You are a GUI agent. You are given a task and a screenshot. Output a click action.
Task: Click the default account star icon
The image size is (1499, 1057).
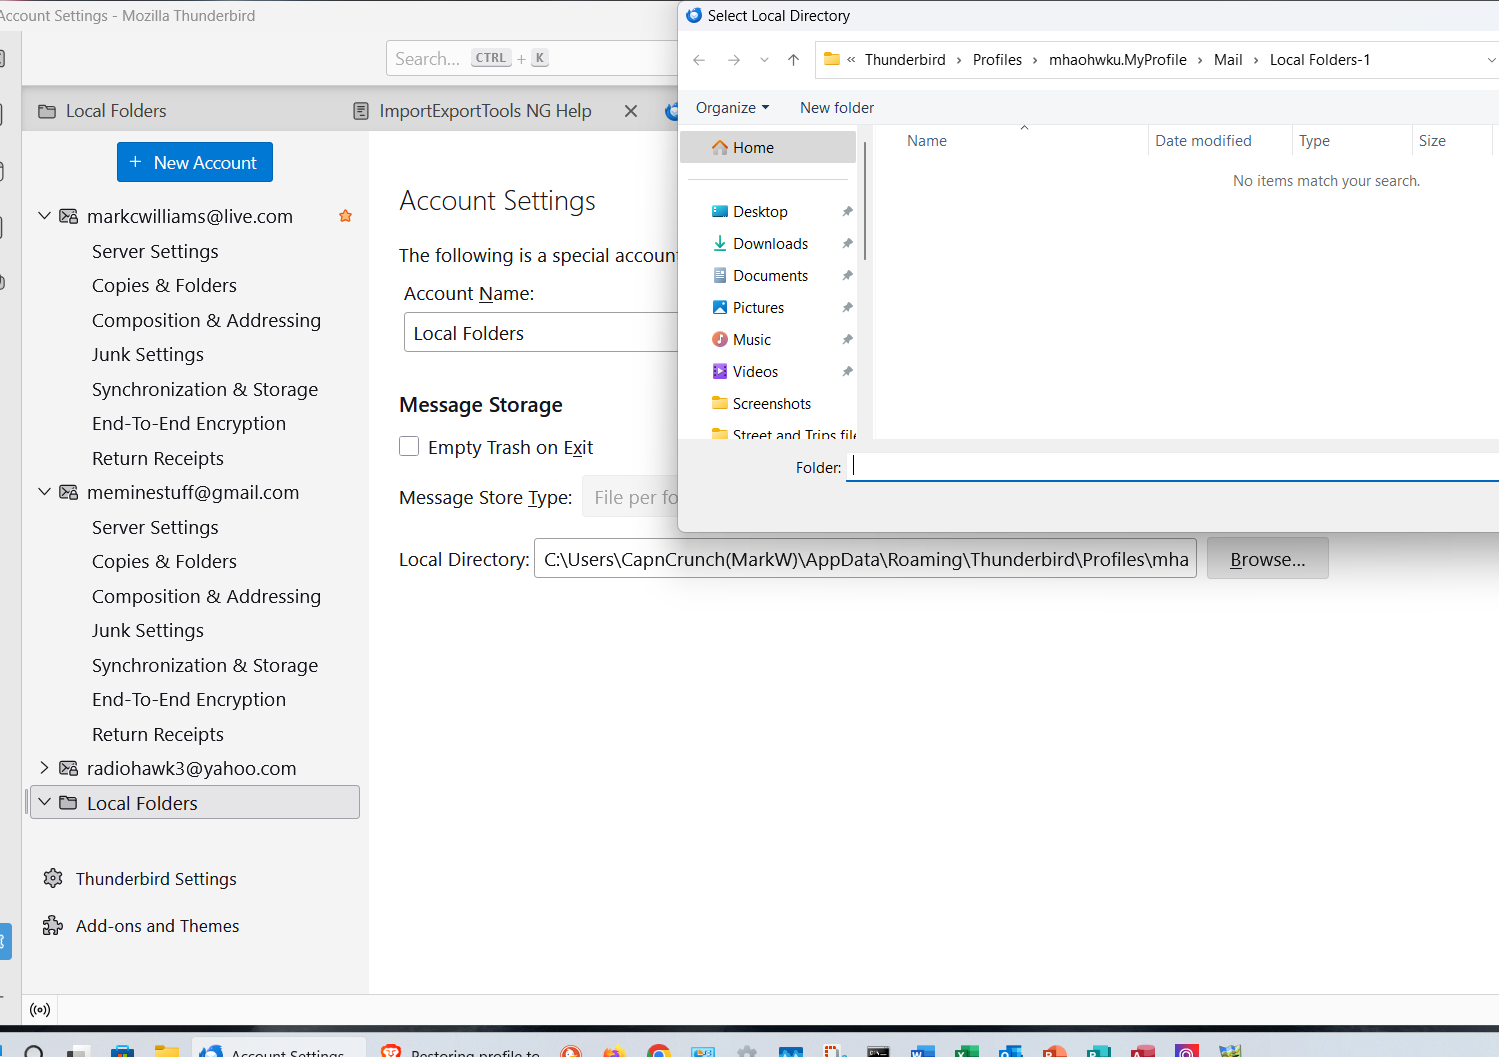(345, 216)
